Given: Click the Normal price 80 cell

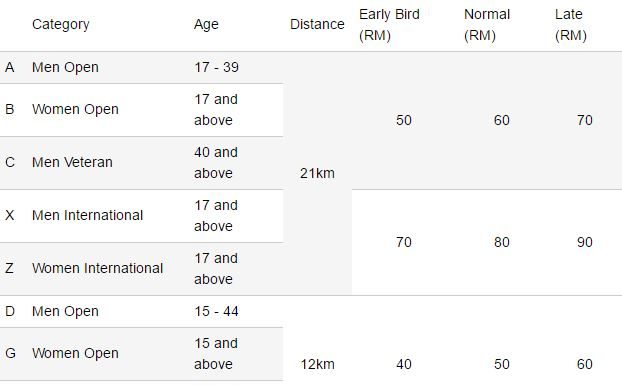Looking at the screenshot, I should 501,242.
